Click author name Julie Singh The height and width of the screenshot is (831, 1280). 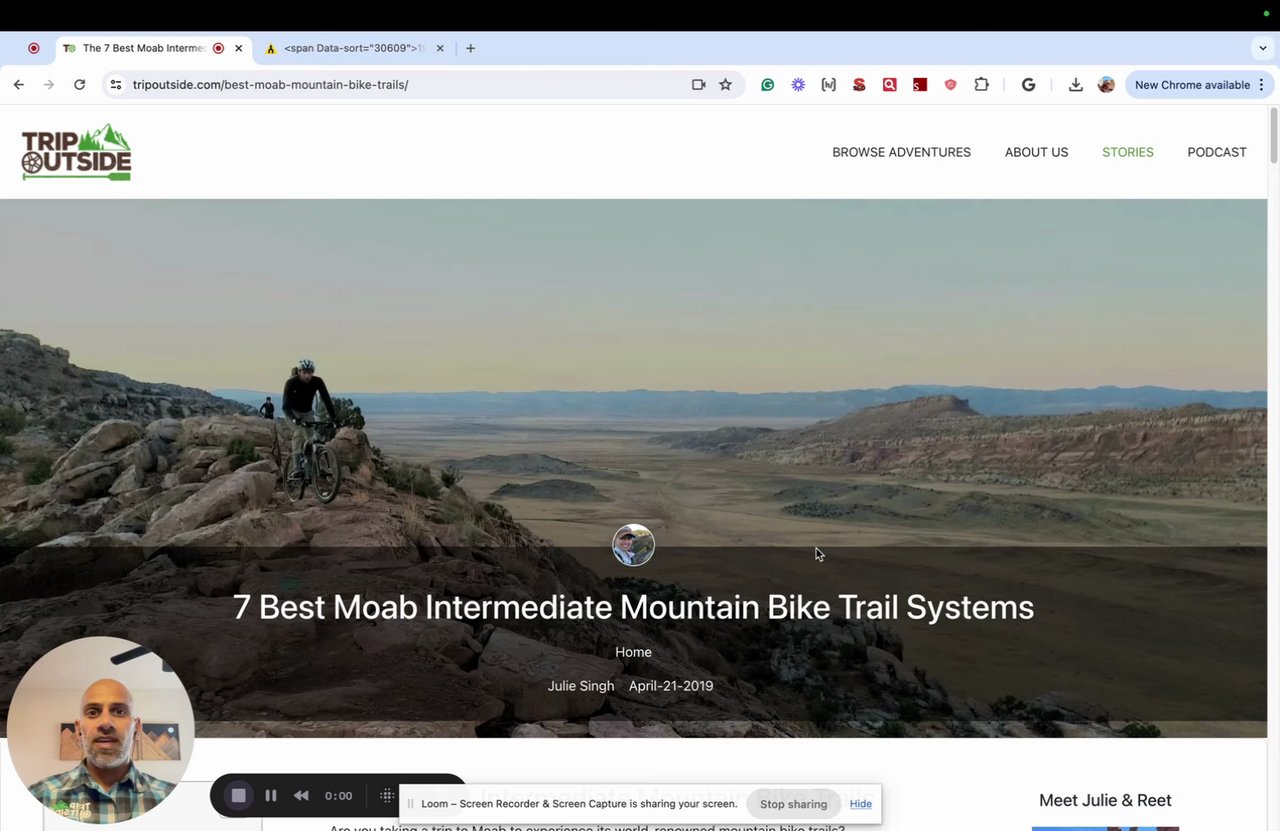click(x=581, y=686)
